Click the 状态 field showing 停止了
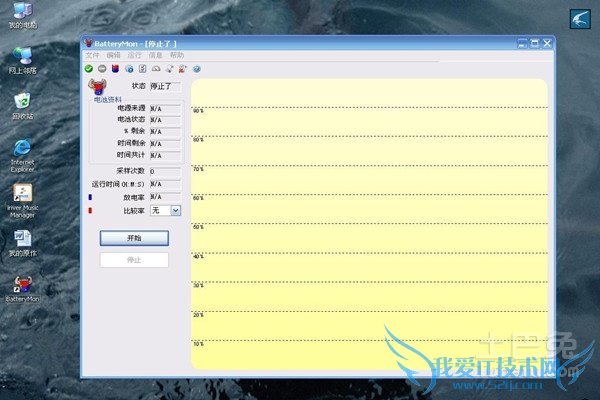Screen dimensions: 600x400 point(165,87)
